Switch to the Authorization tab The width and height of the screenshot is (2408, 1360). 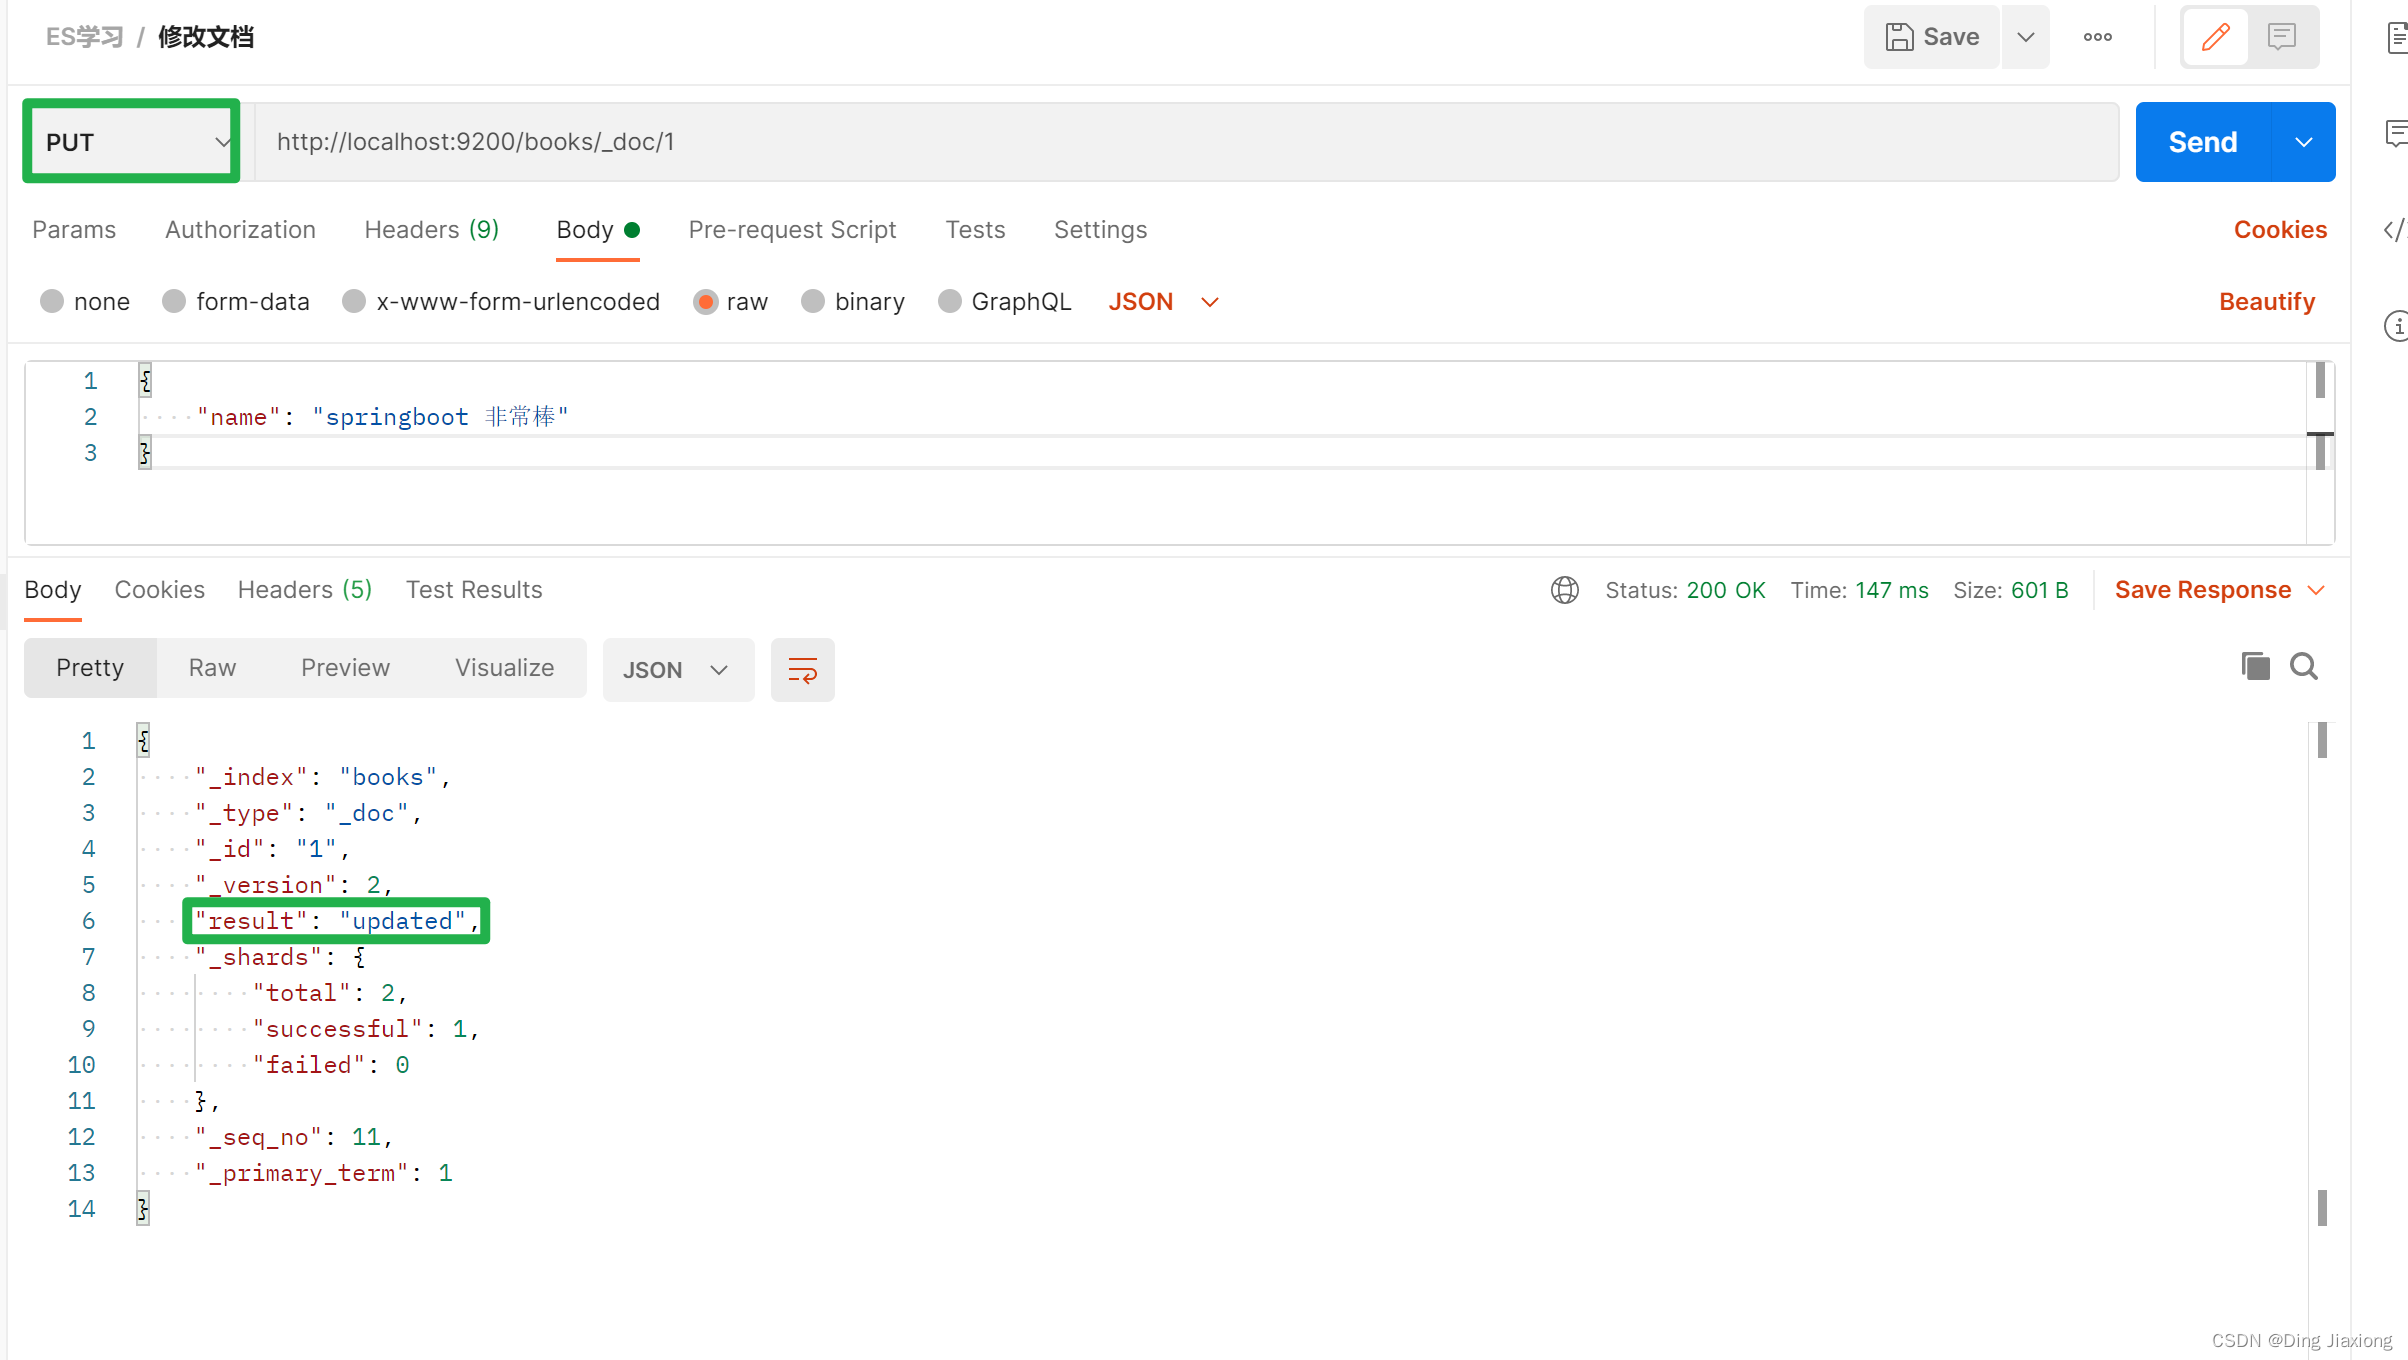coord(240,230)
